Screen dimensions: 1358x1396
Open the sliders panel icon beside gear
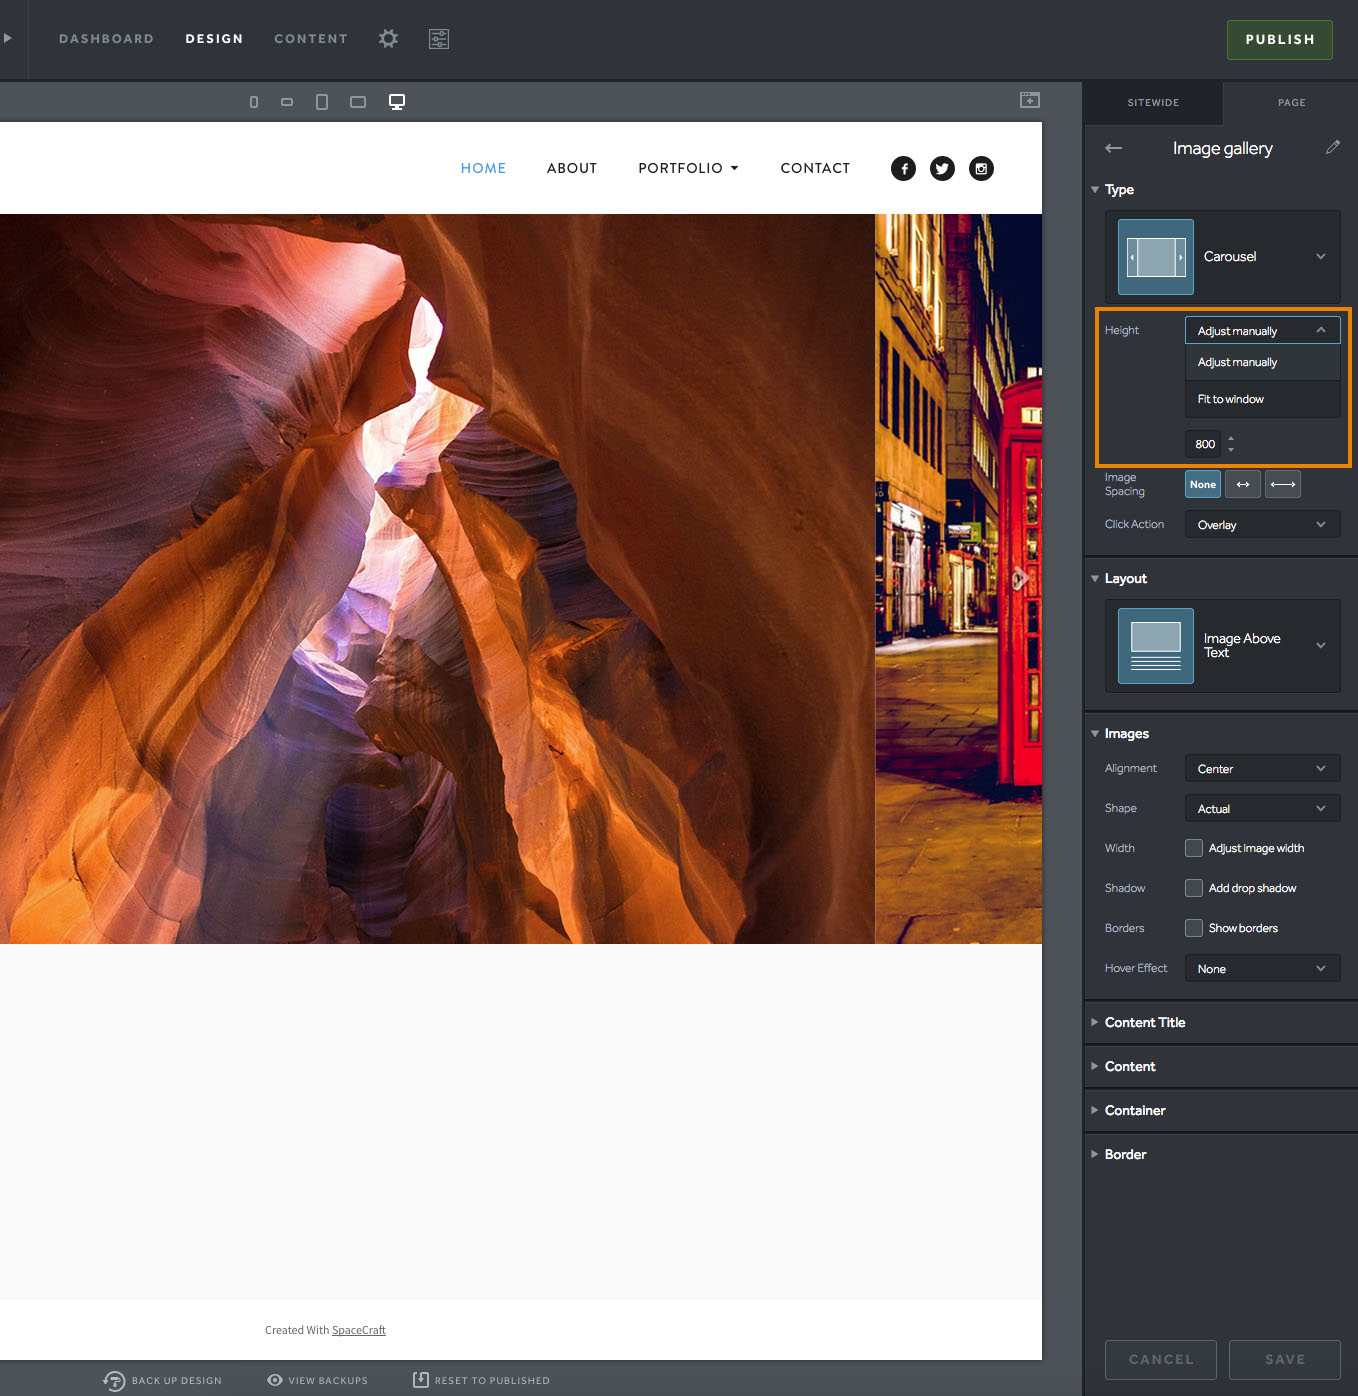(439, 39)
